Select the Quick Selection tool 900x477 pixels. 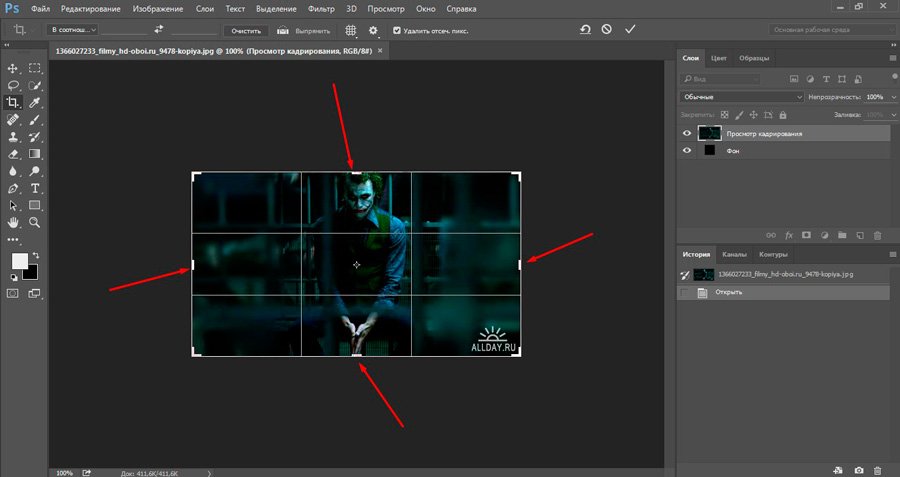[34, 86]
